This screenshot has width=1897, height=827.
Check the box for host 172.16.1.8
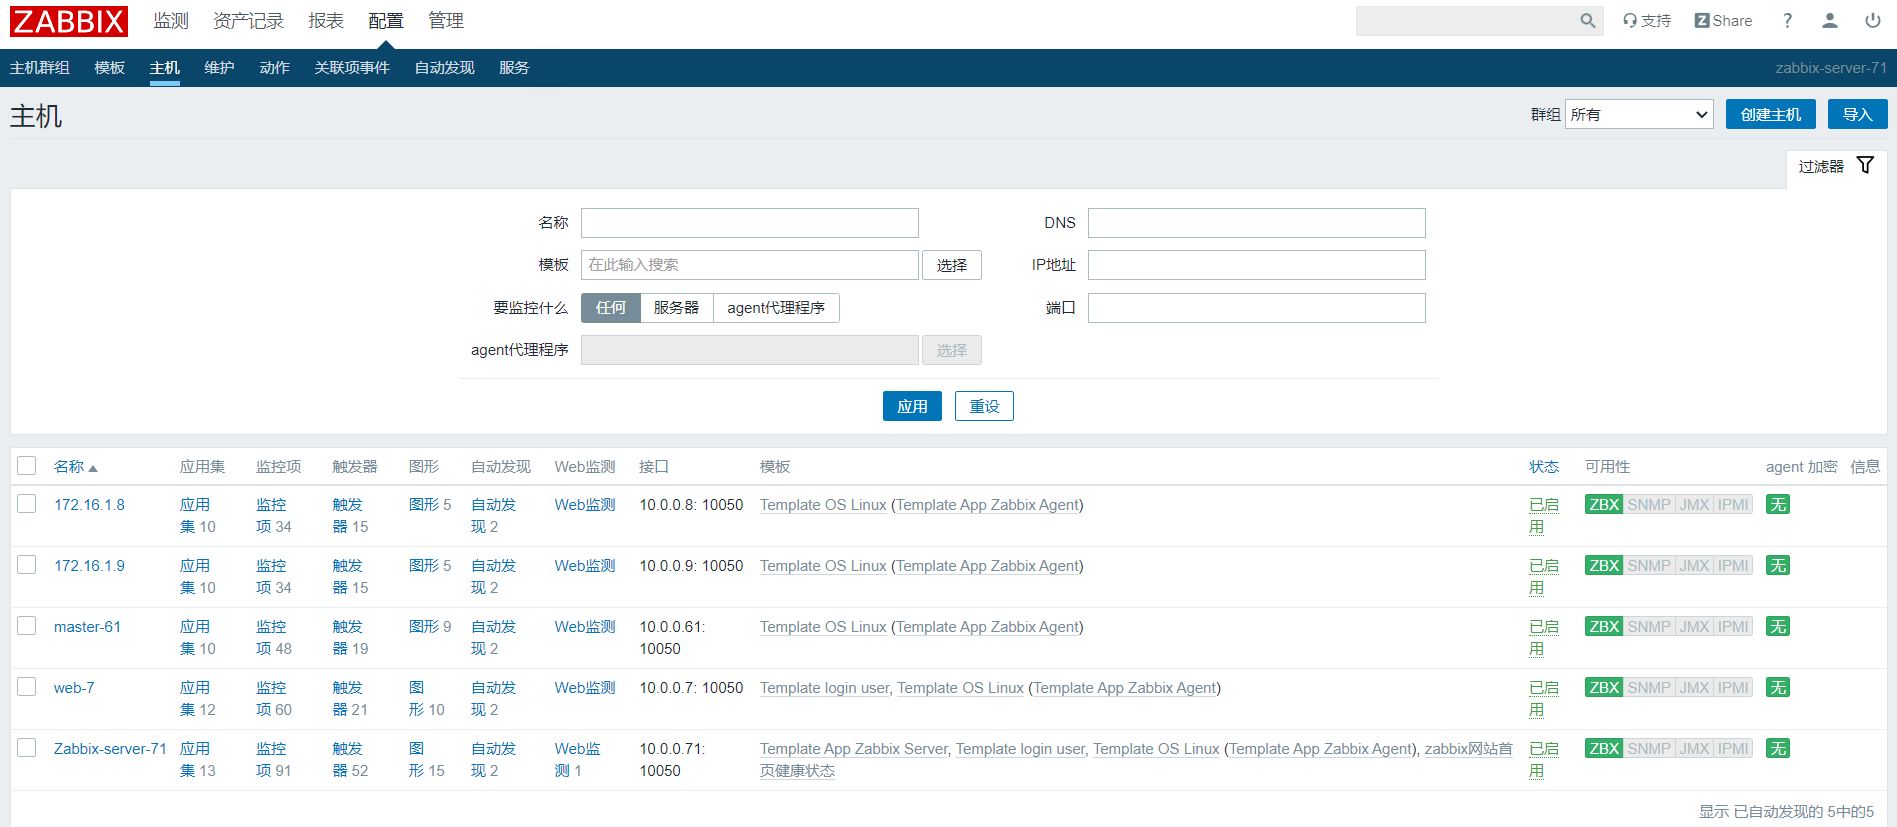tap(27, 504)
